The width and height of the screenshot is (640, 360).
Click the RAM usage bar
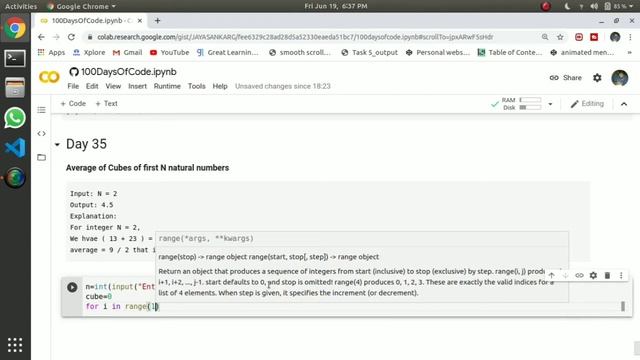(x=530, y=100)
